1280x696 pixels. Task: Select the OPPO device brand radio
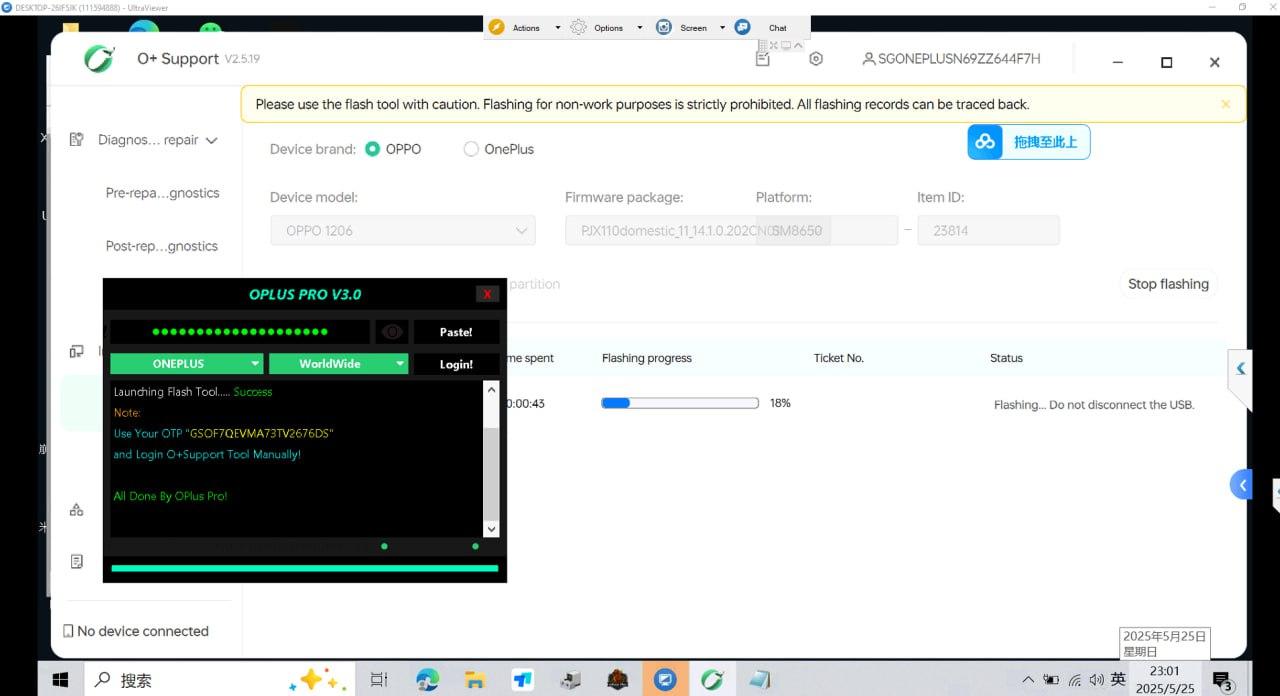(x=373, y=149)
